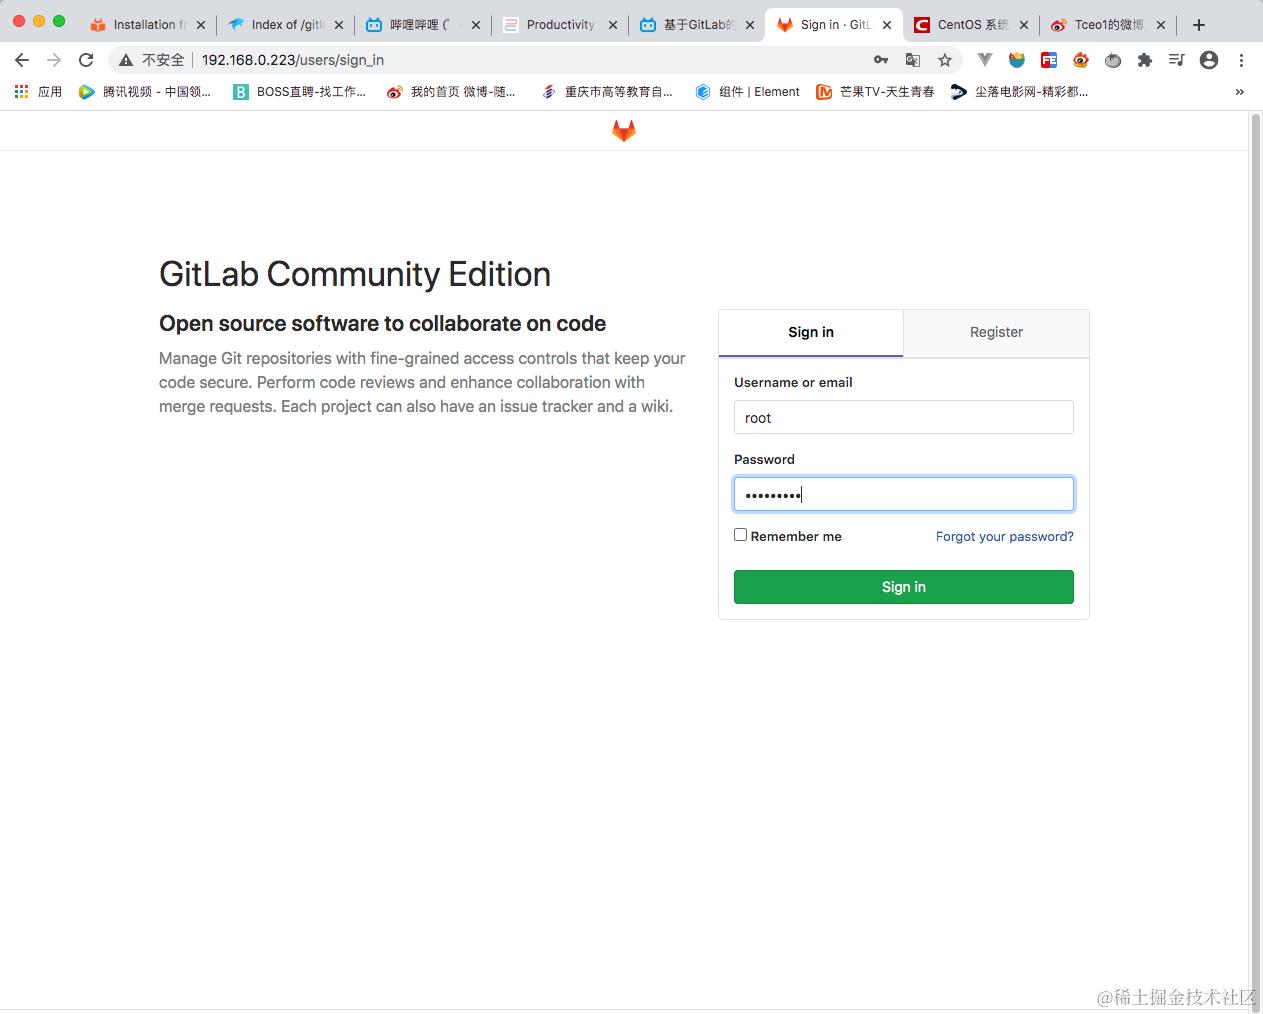The height and width of the screenshot is (1014, 1263).
Task: Open 尘落电影网 bookmark
Action: tap(1019, 92)
